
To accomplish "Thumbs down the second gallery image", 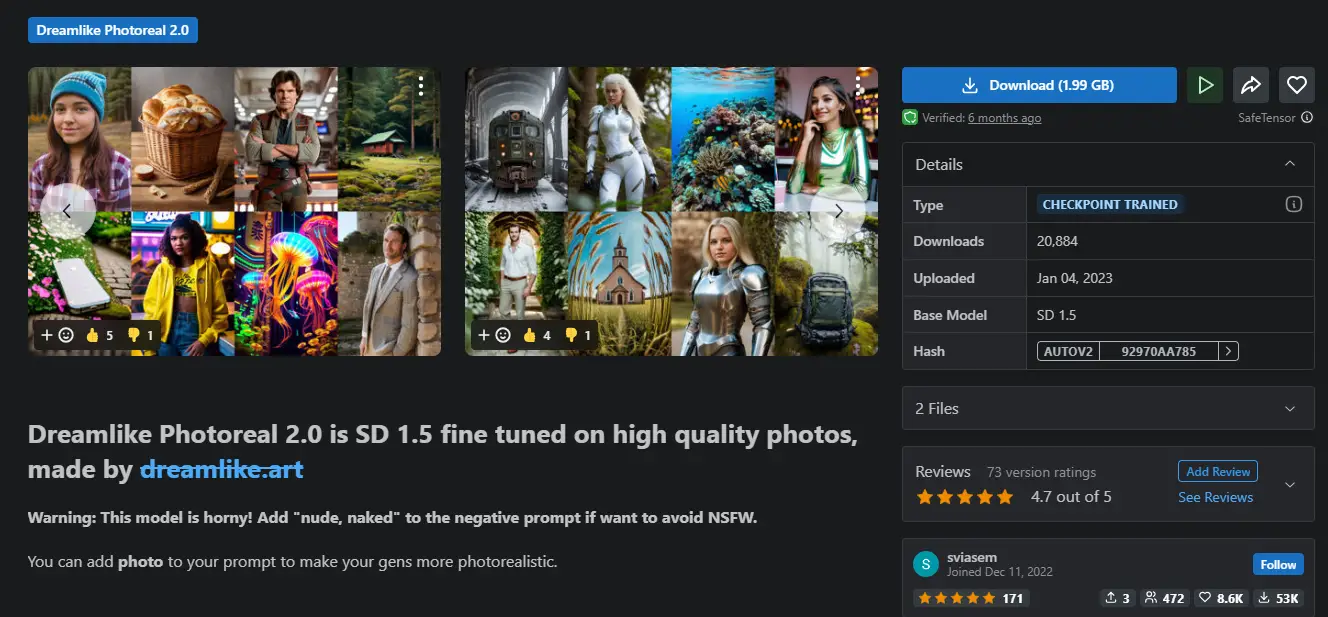I will (x=577, y=335).
